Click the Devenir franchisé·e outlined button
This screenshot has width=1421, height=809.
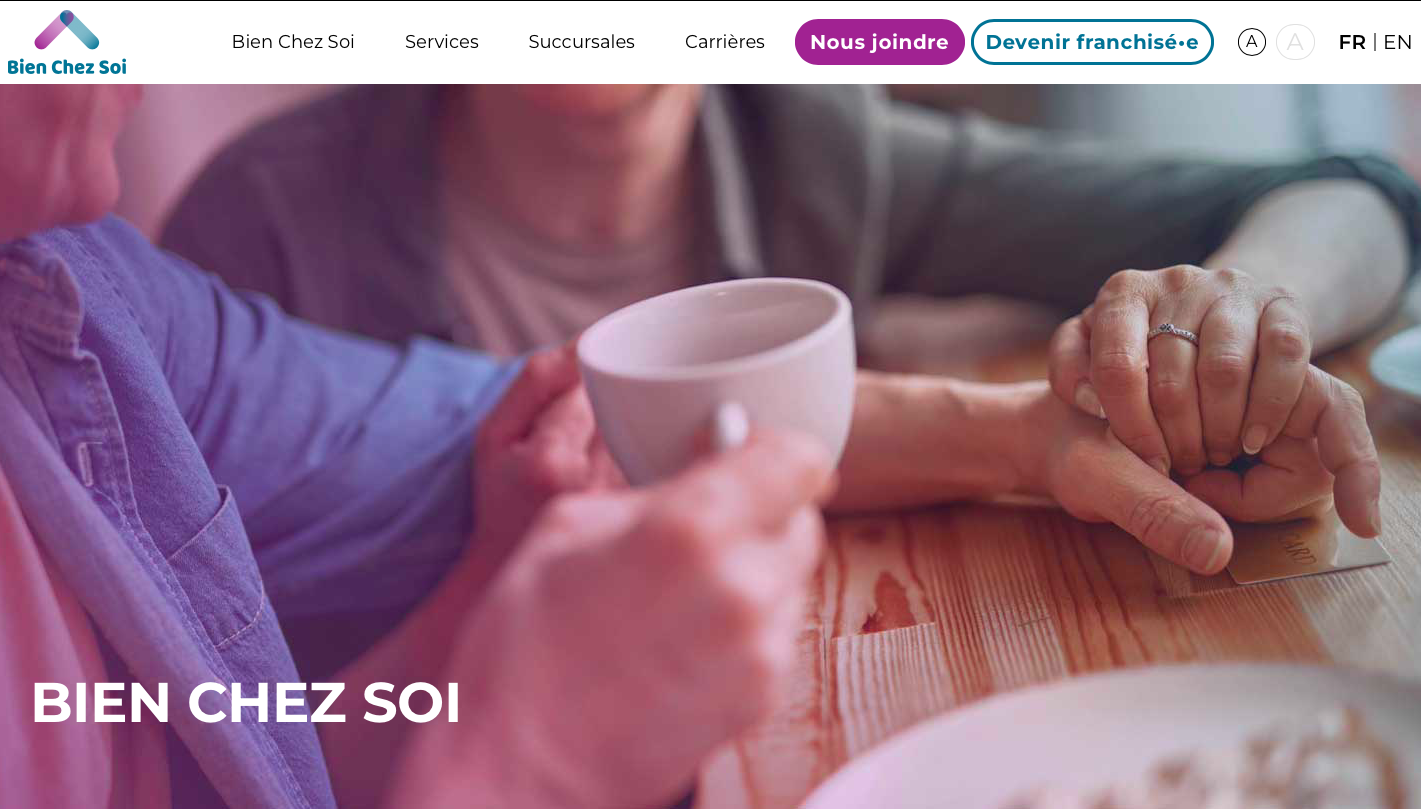pos(1092,42)
